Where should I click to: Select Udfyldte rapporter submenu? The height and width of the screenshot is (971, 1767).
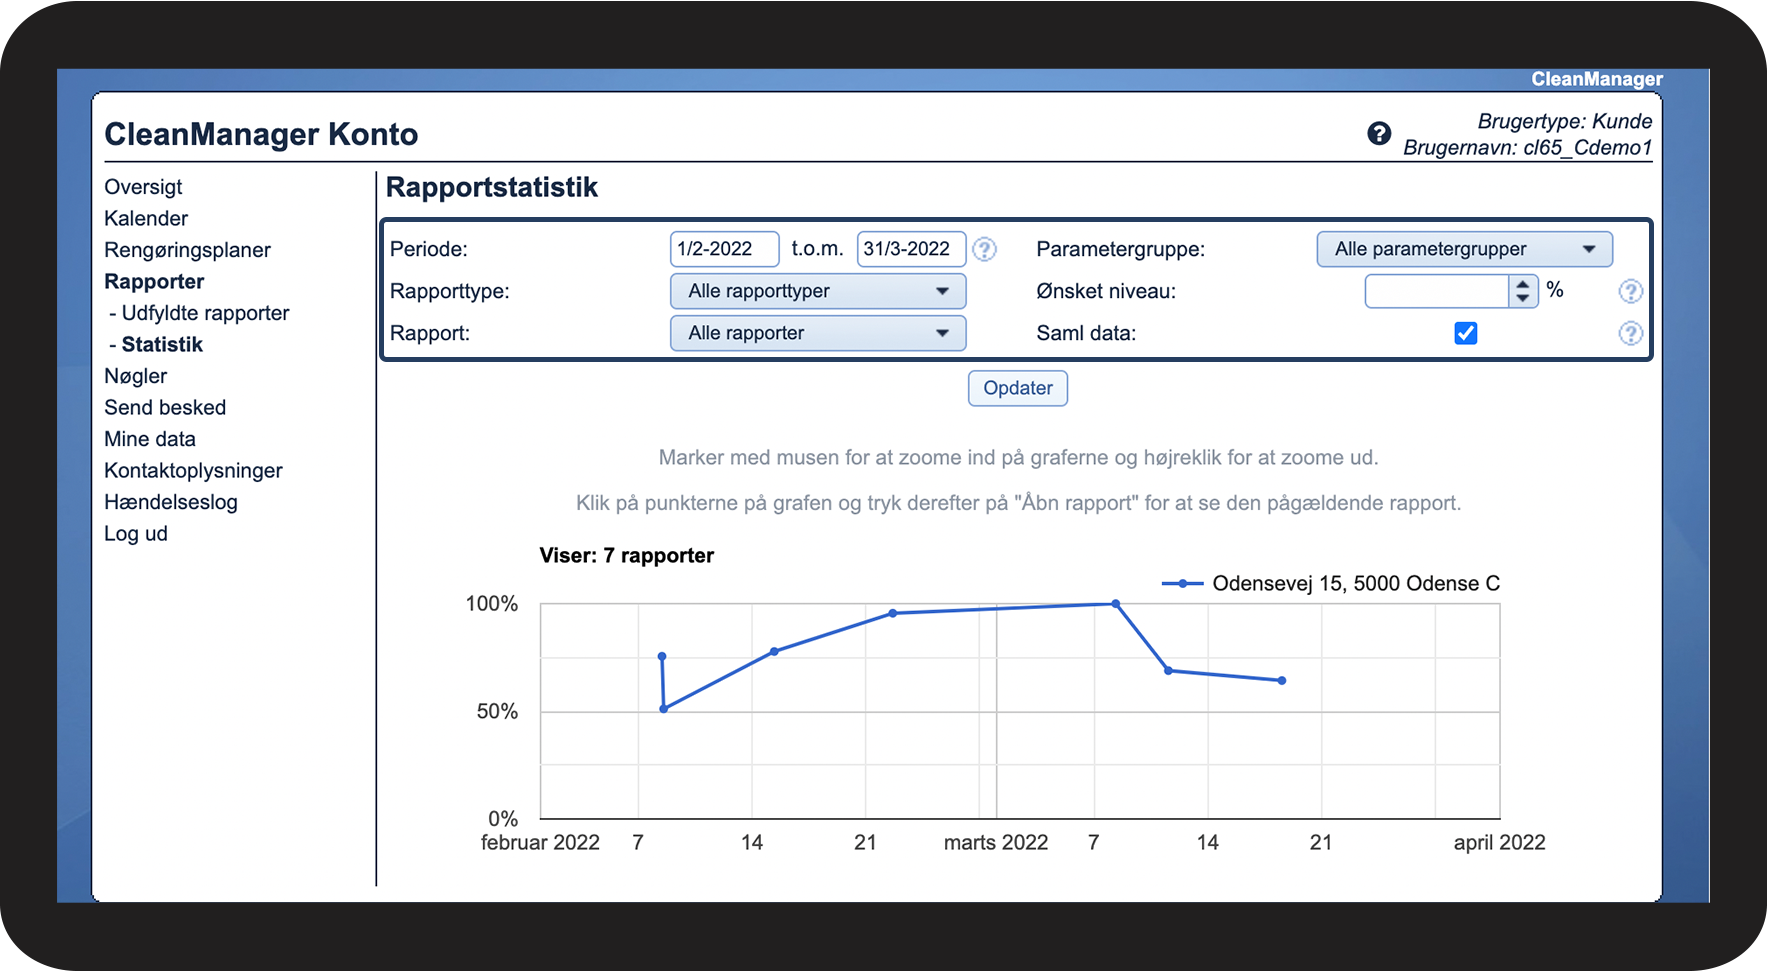coord(205,313)
